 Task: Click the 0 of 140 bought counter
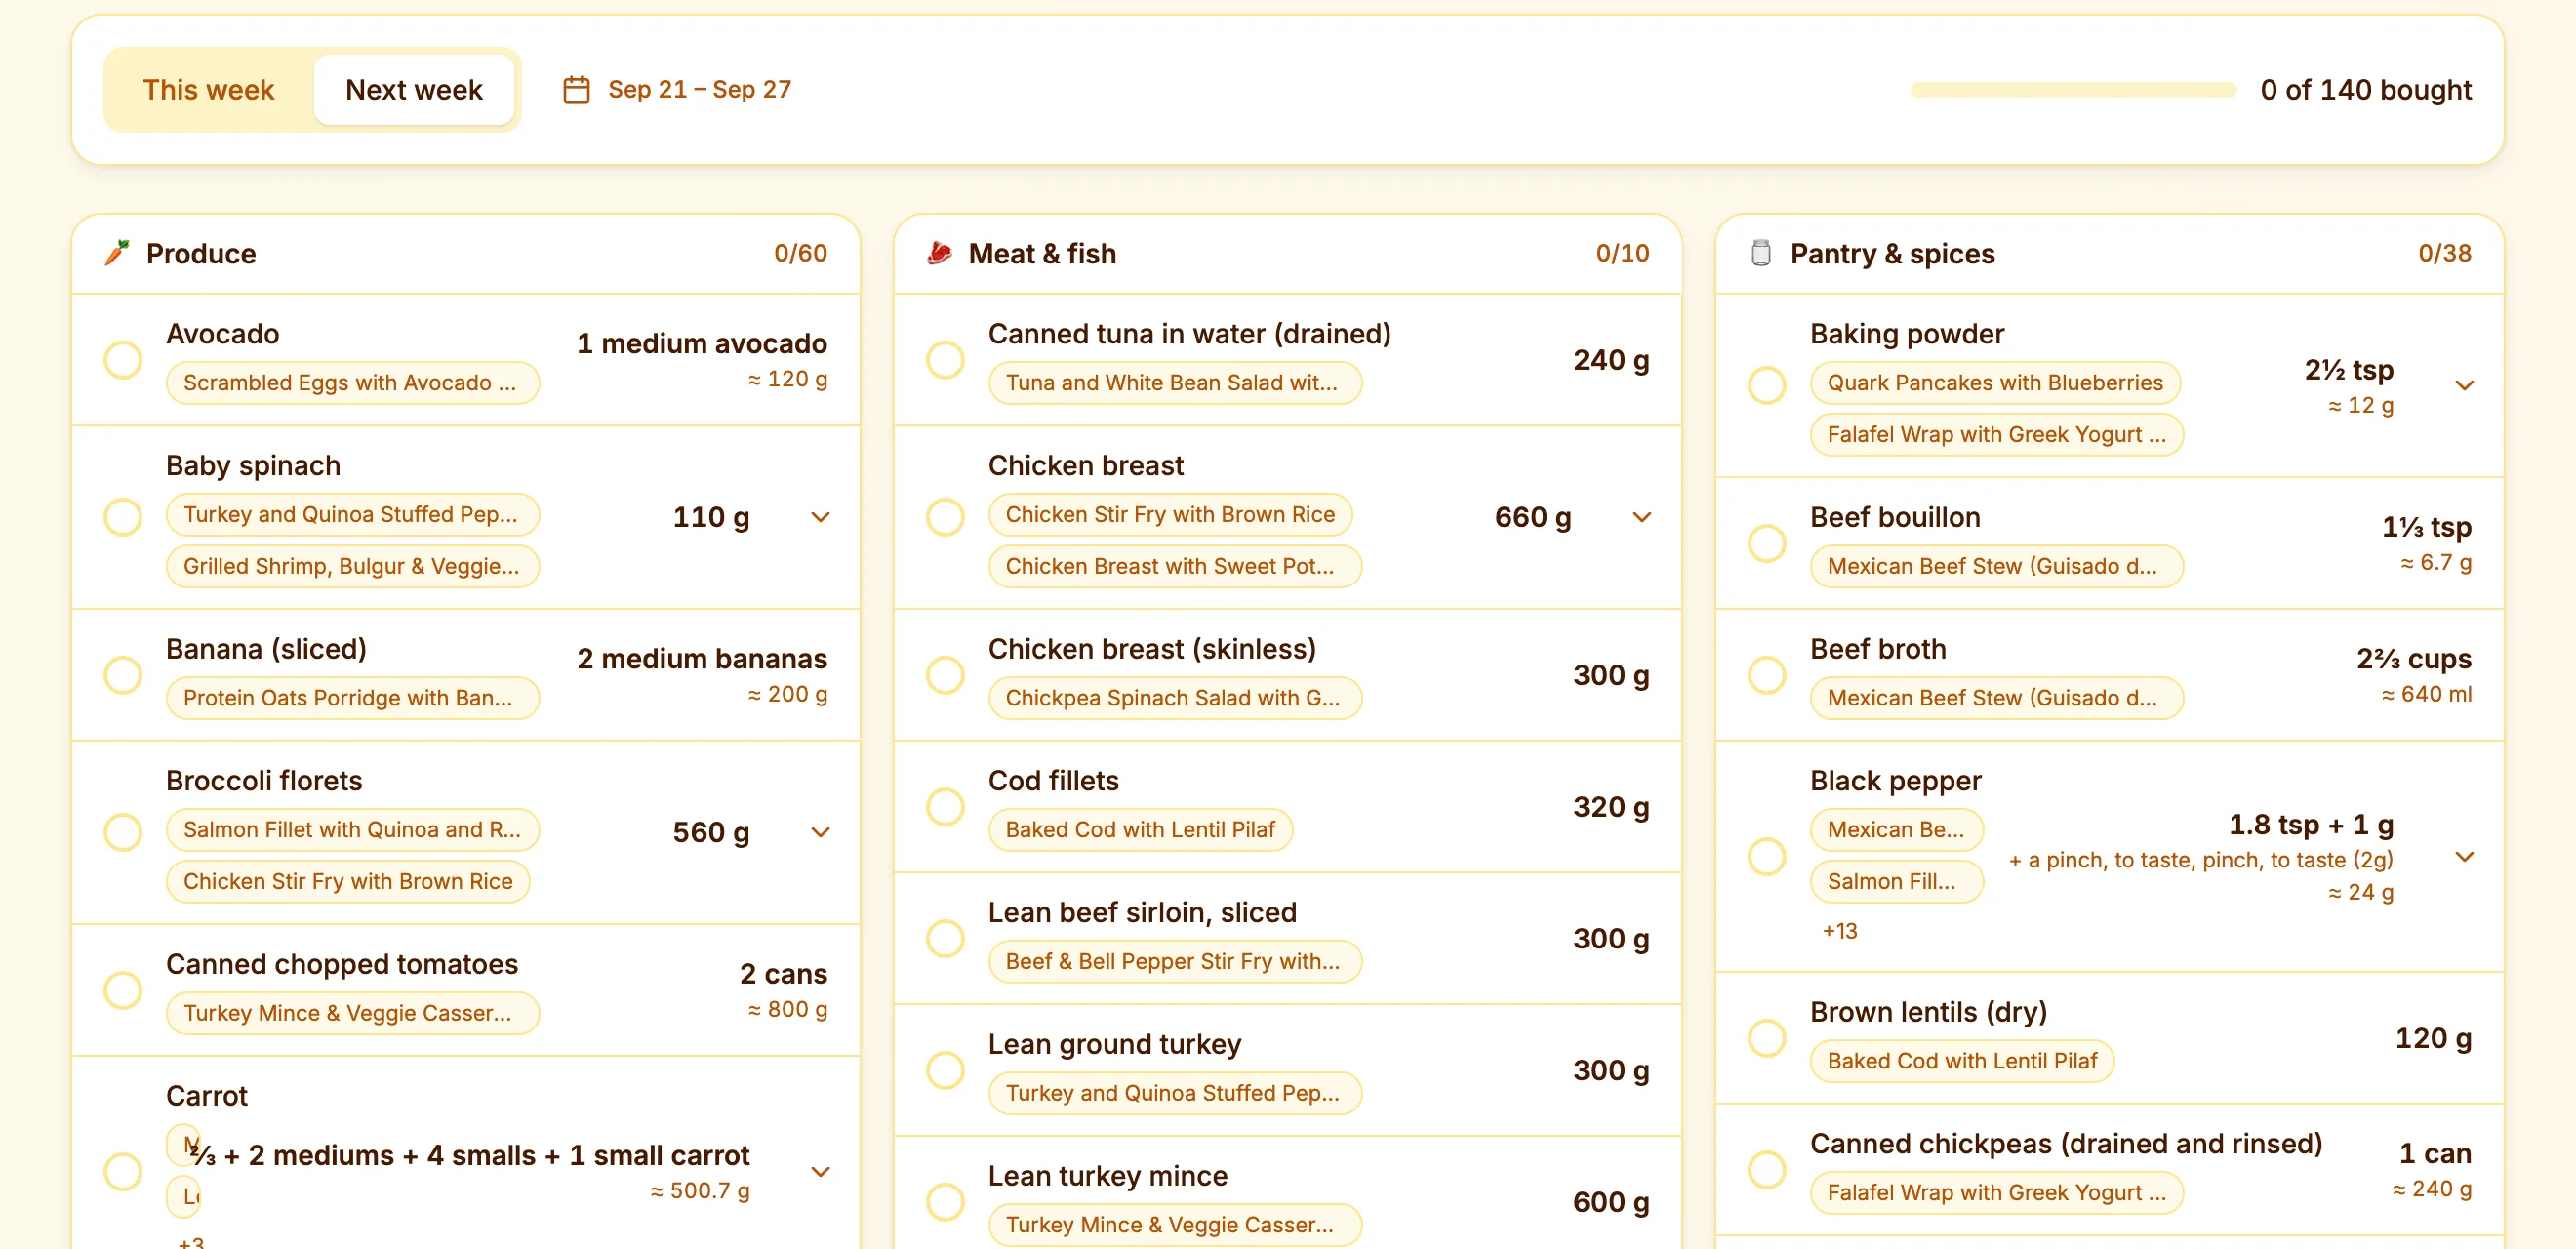coord(2365,90)
